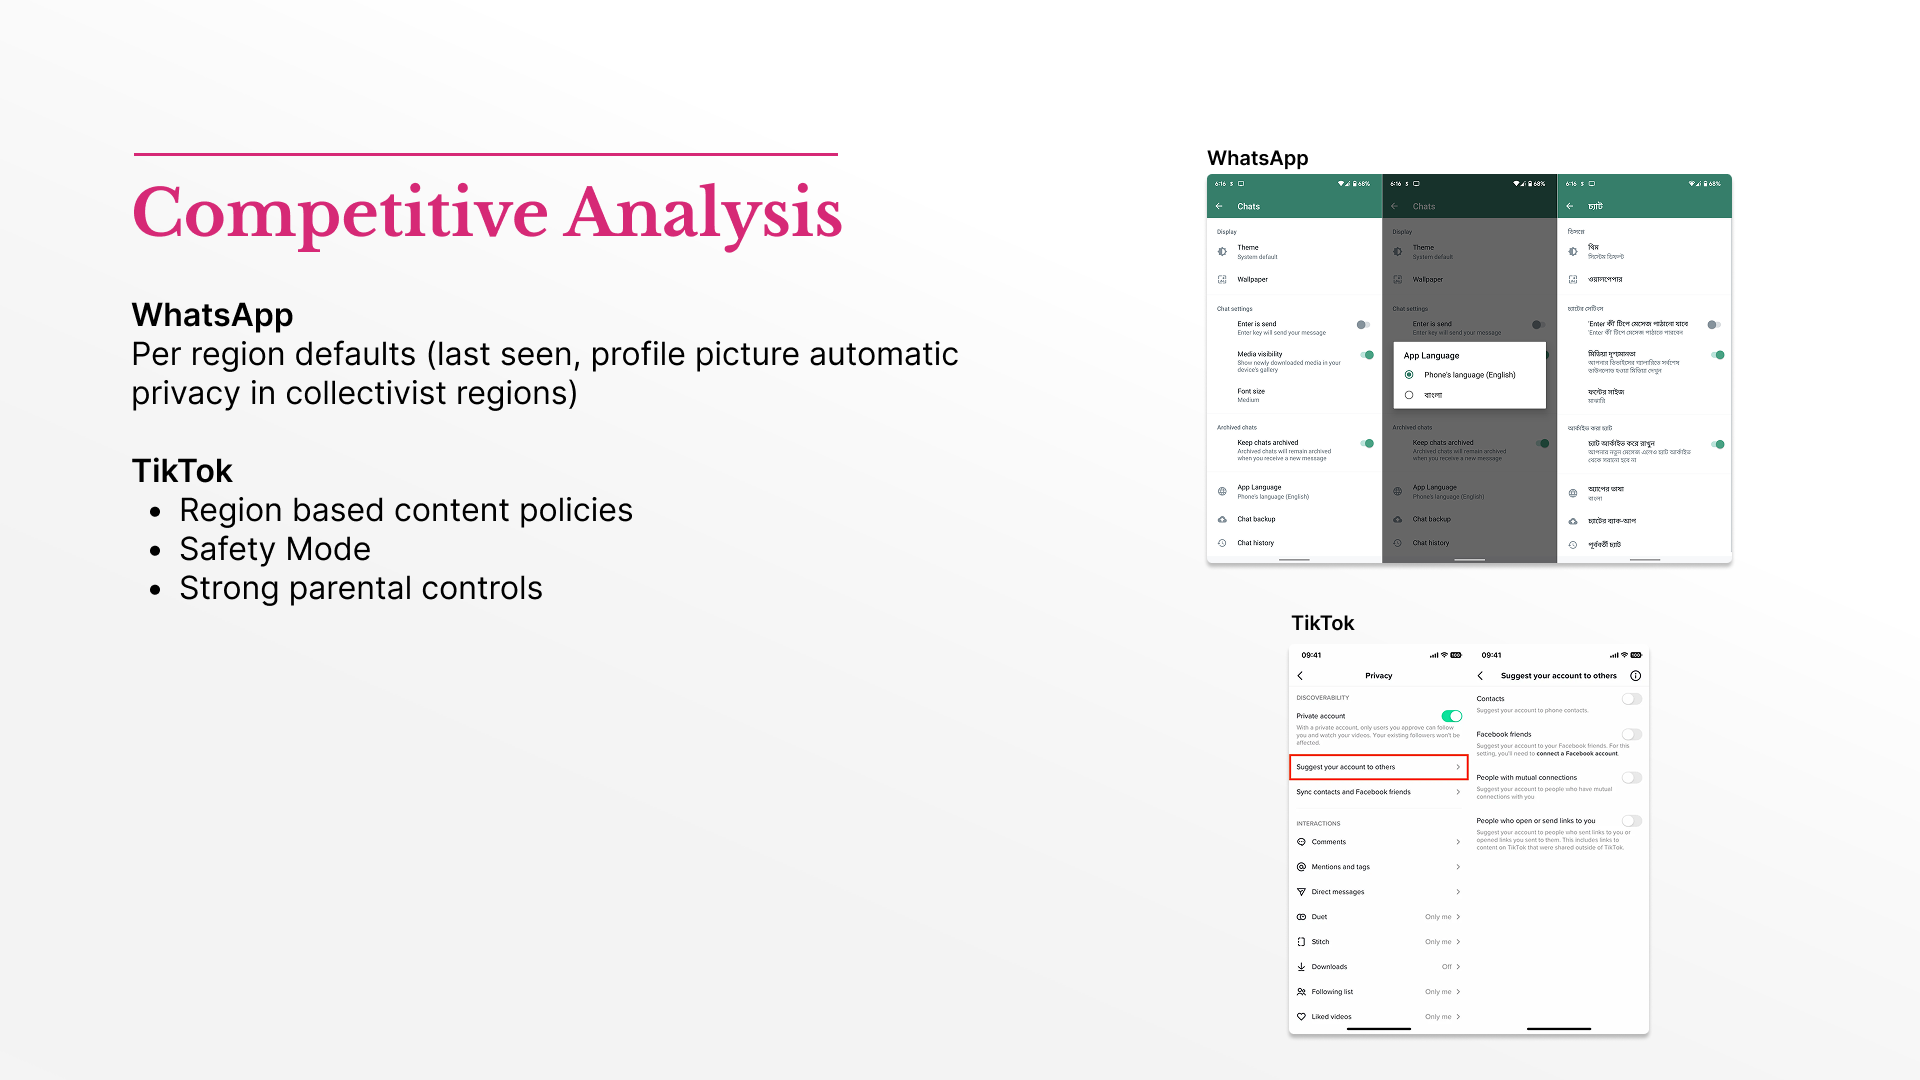Click 'Chat history' label on English WhatsApp screen
1920x1080 pixels.
[1255, 543]
